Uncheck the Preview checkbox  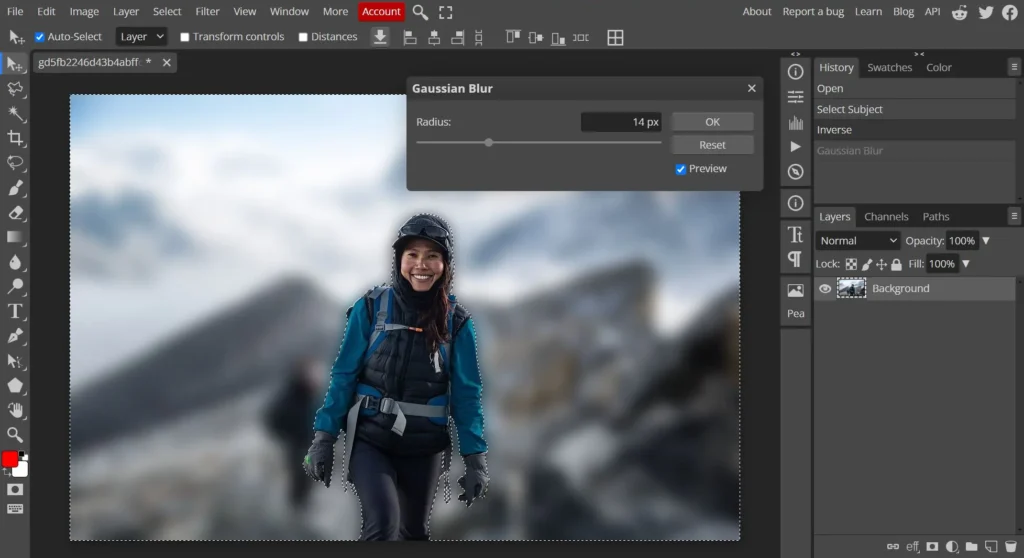[681, 169]
